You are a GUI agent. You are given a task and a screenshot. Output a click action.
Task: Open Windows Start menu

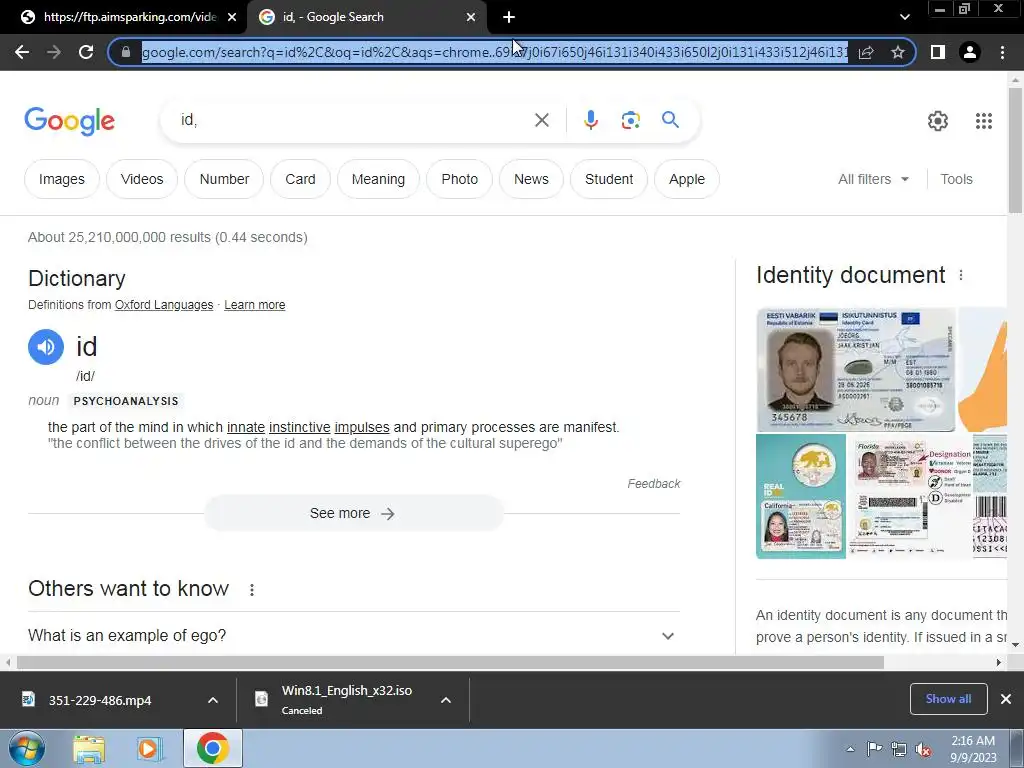point(27,748)
